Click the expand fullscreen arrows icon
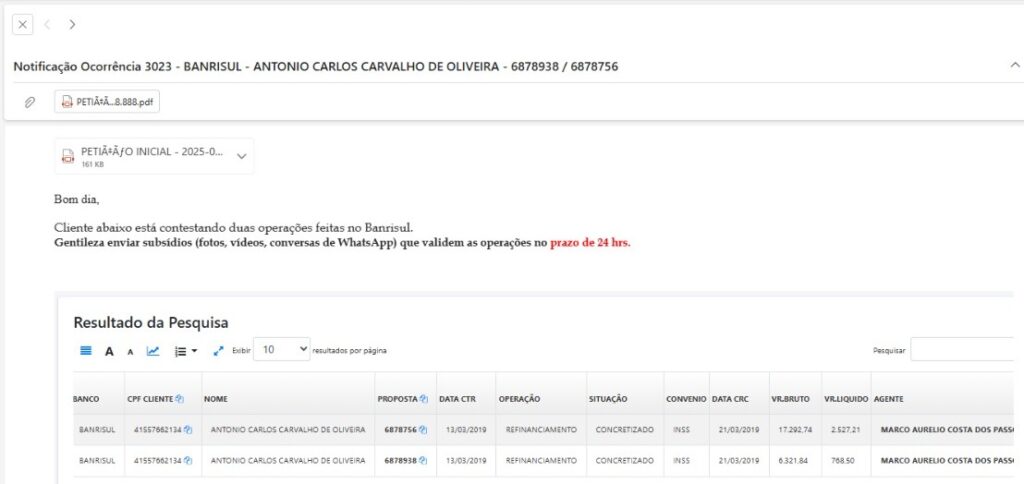Screen dimensions: 1024x484 219,351
